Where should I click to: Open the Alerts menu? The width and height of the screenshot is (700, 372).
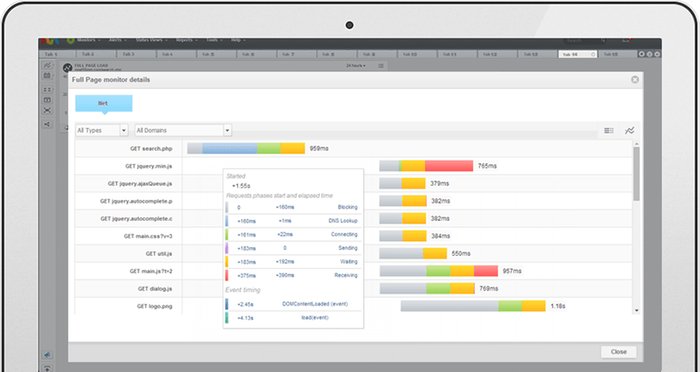pyautogui.click(x=117, y=40)
